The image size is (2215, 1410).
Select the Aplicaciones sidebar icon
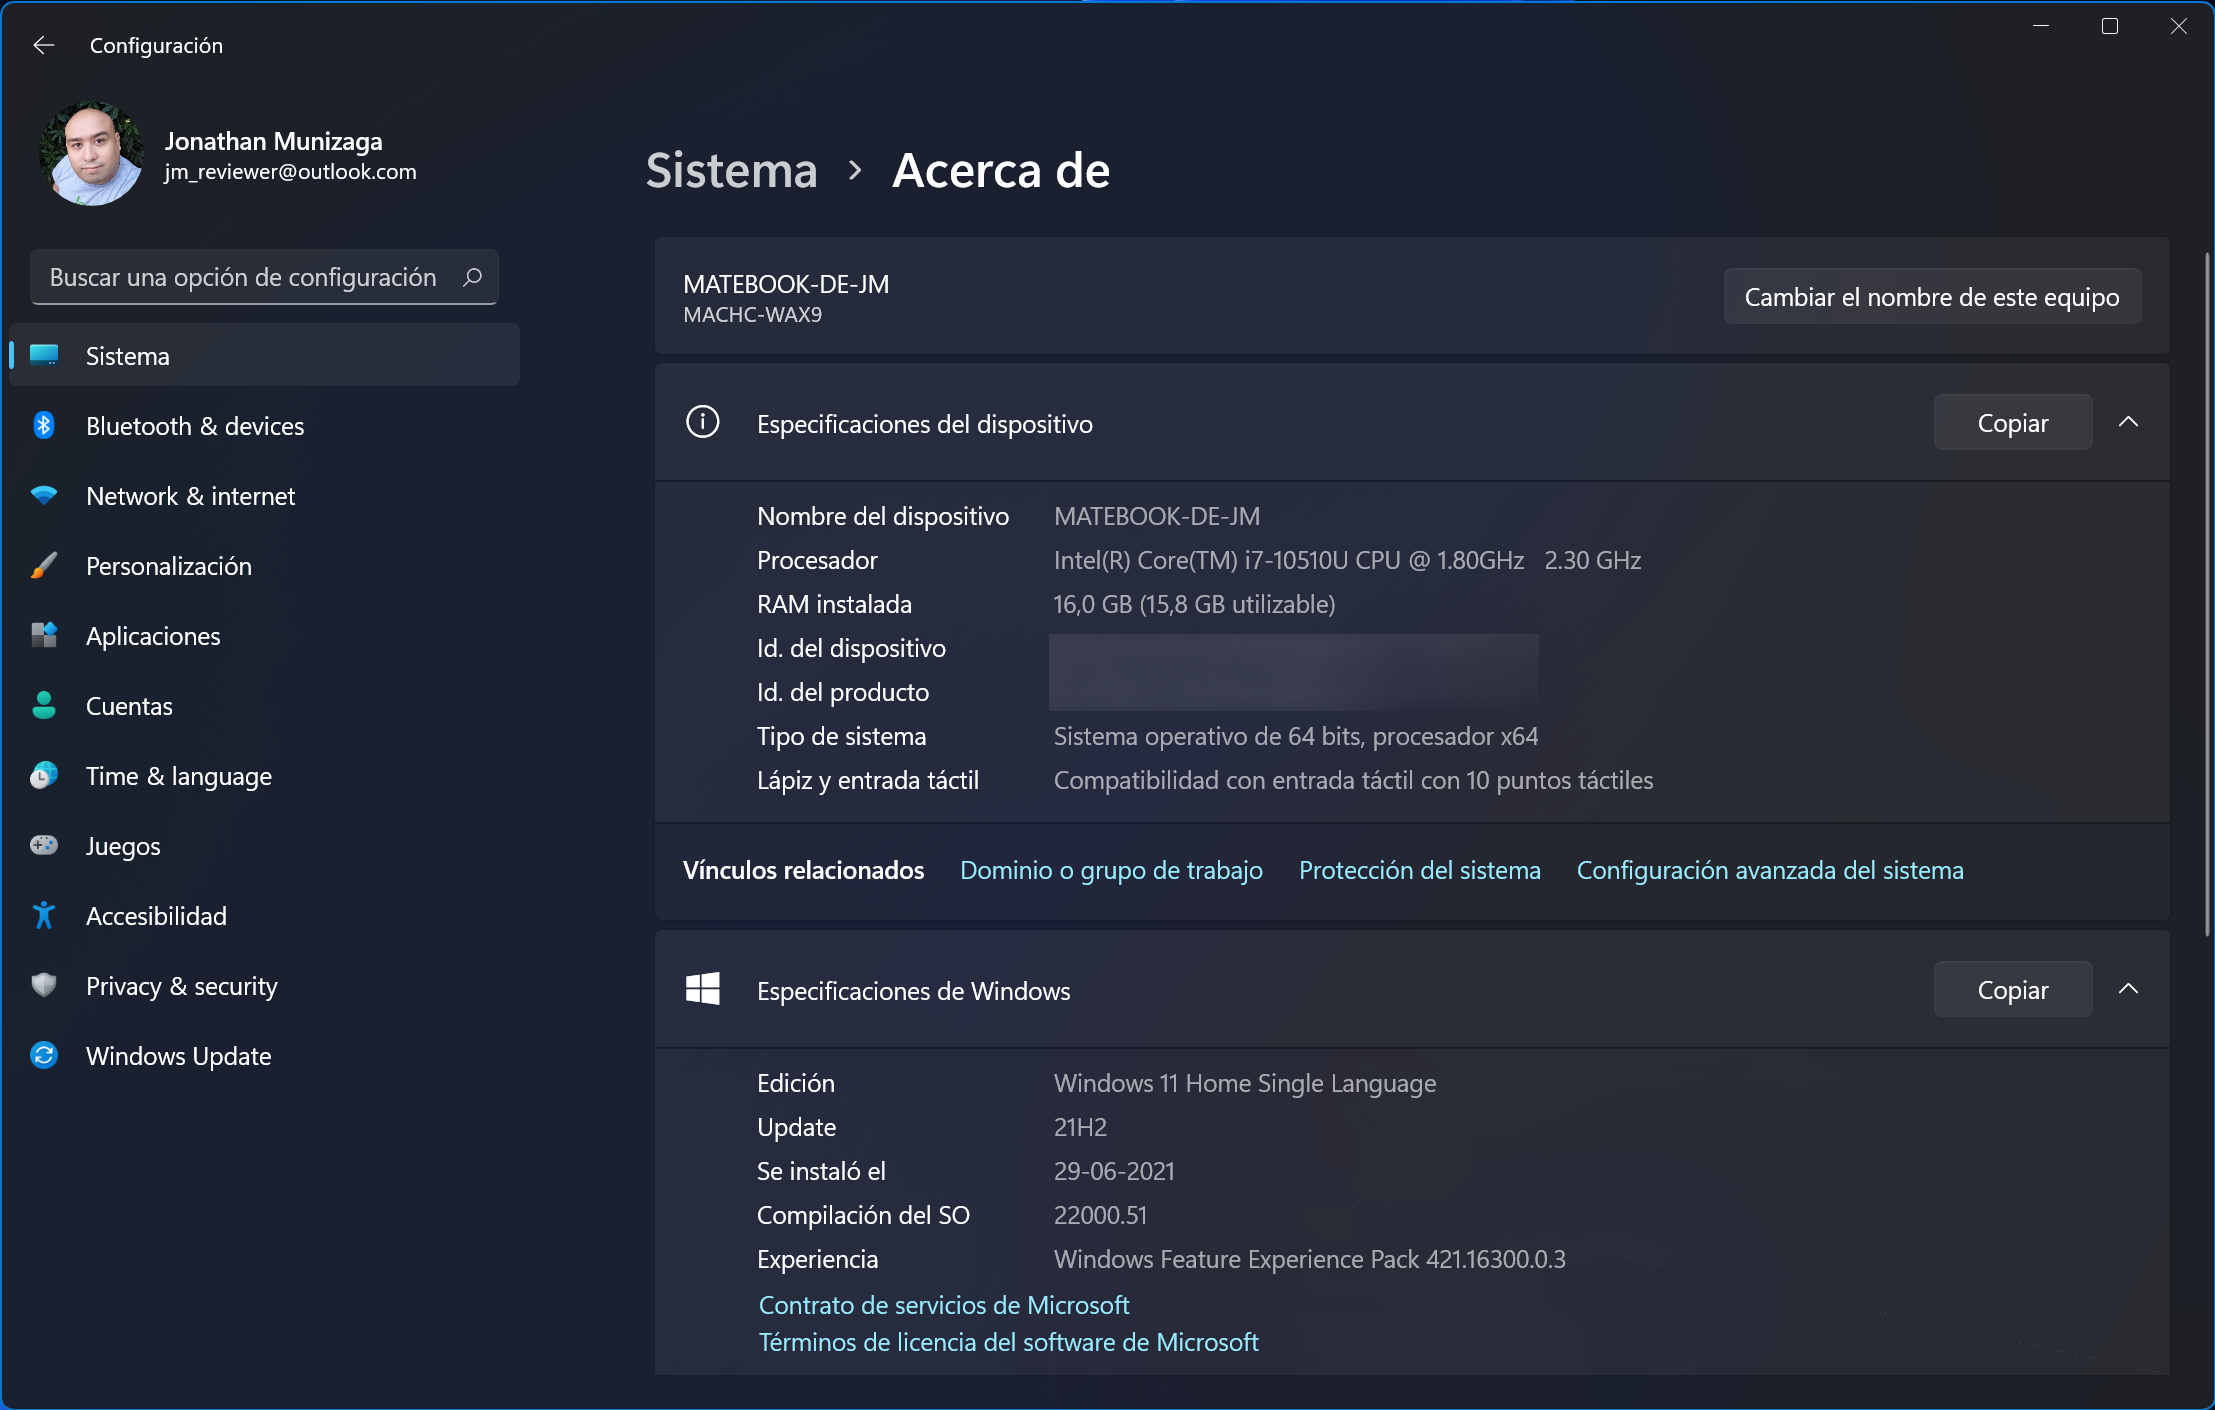(44, 636)
